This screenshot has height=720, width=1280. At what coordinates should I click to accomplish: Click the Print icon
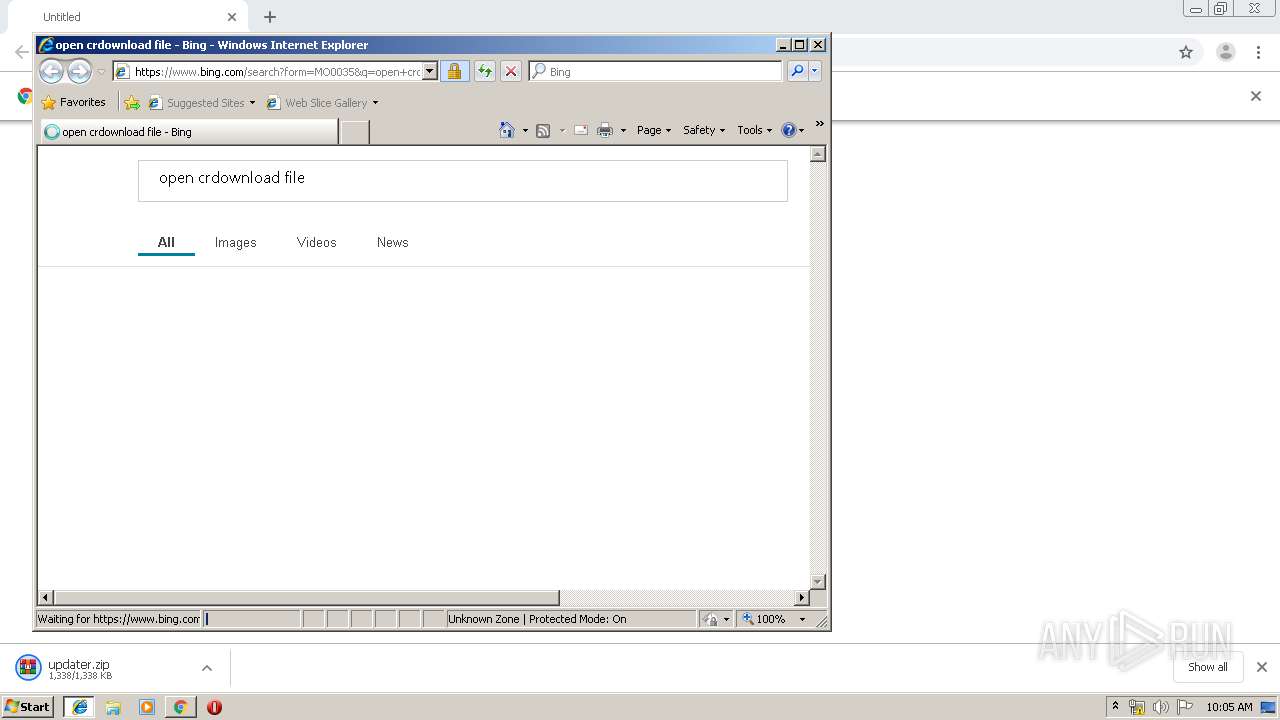[x=605, y=130]
